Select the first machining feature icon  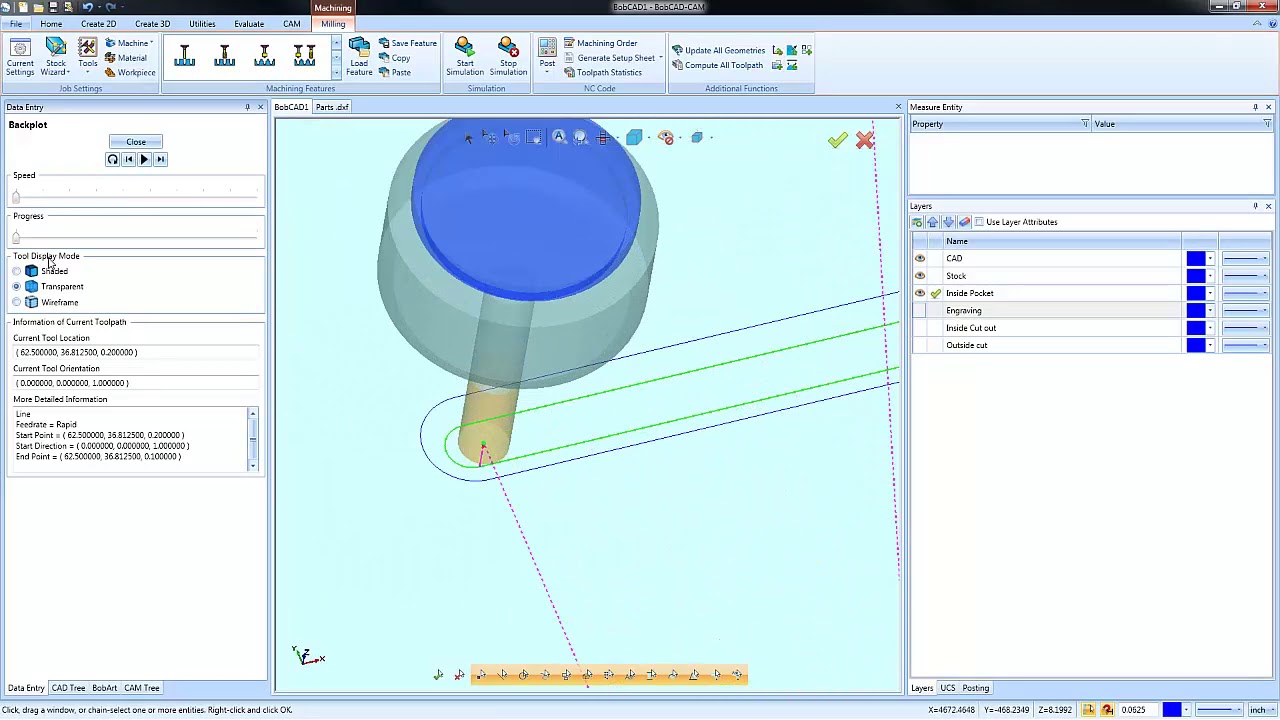point(185,57)
